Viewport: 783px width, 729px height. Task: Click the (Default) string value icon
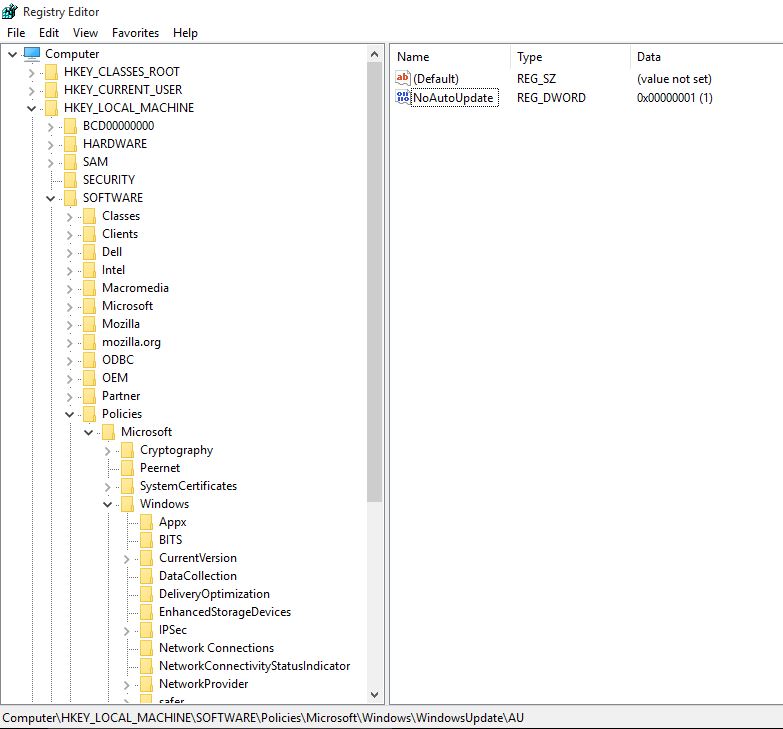pos(403,78)
